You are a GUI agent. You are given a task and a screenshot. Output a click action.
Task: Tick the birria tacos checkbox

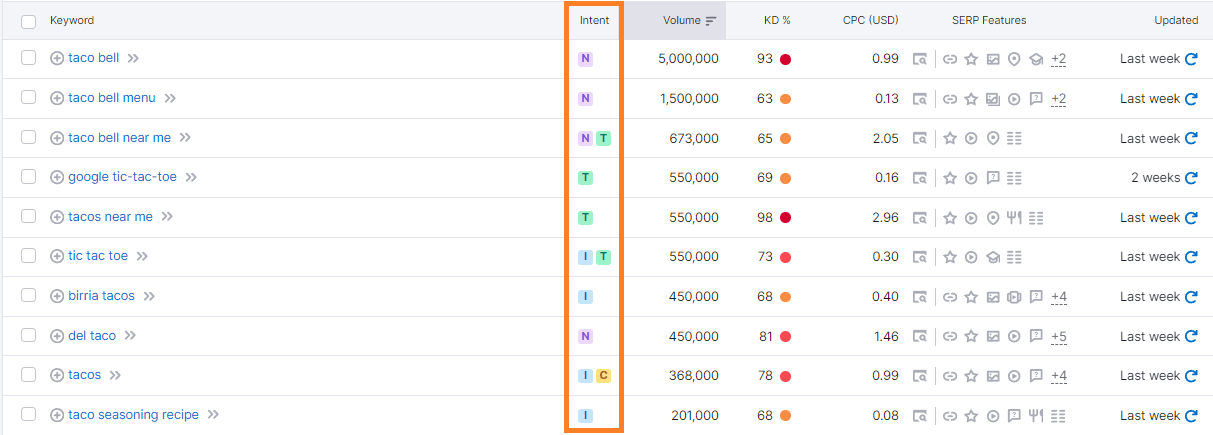pyautogui.click(x=28, y=296)
